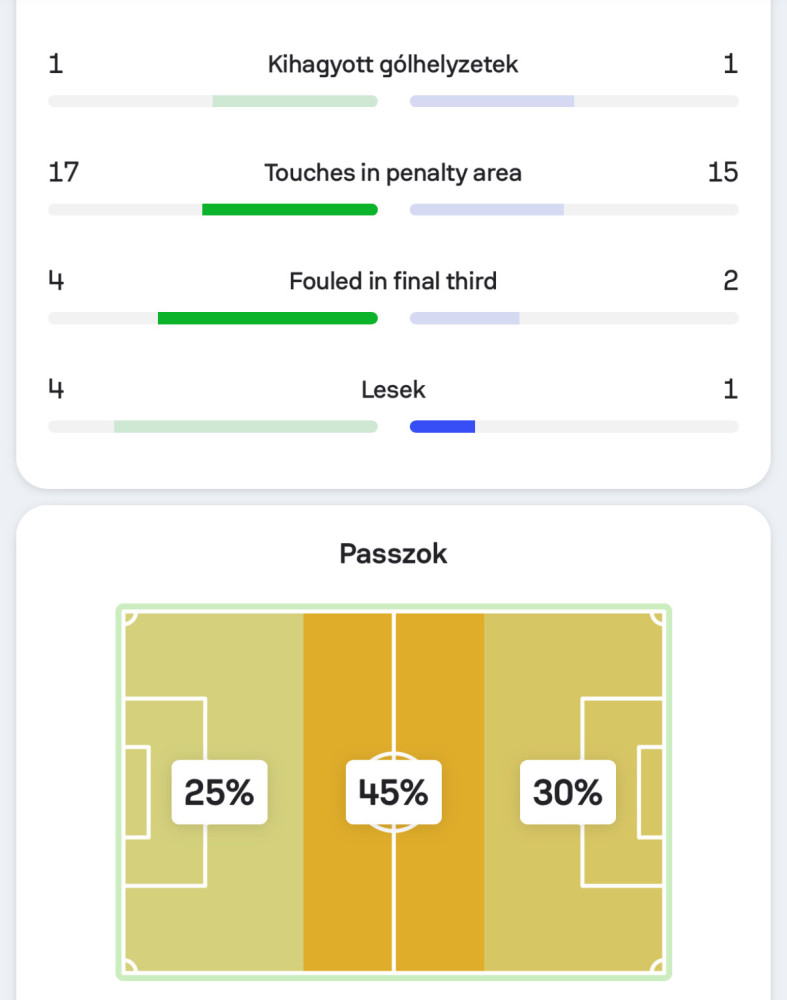Click the right penalty box on pitch
This screenshot has width=787, height=1000.
coord(622,792)
